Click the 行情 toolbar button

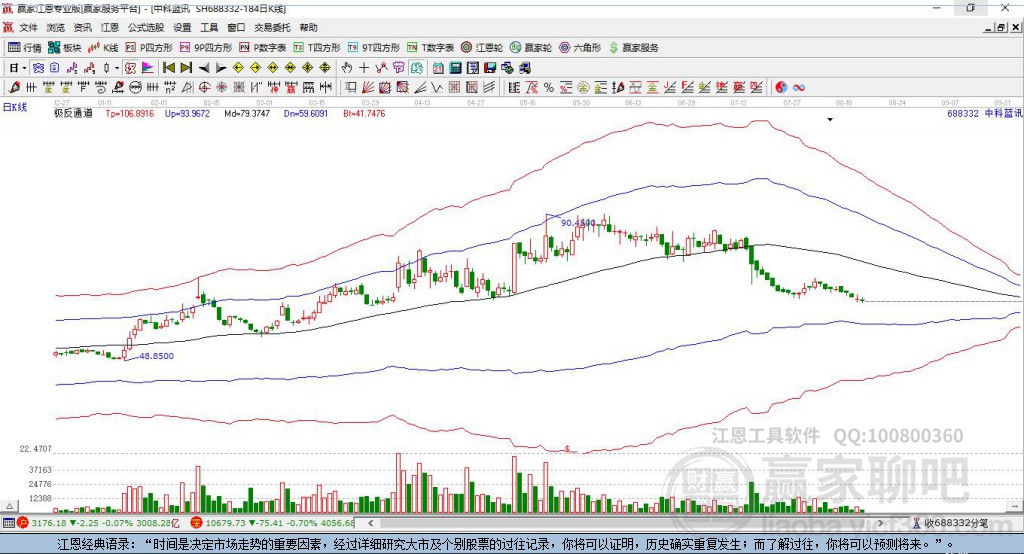tap(25, 48)
